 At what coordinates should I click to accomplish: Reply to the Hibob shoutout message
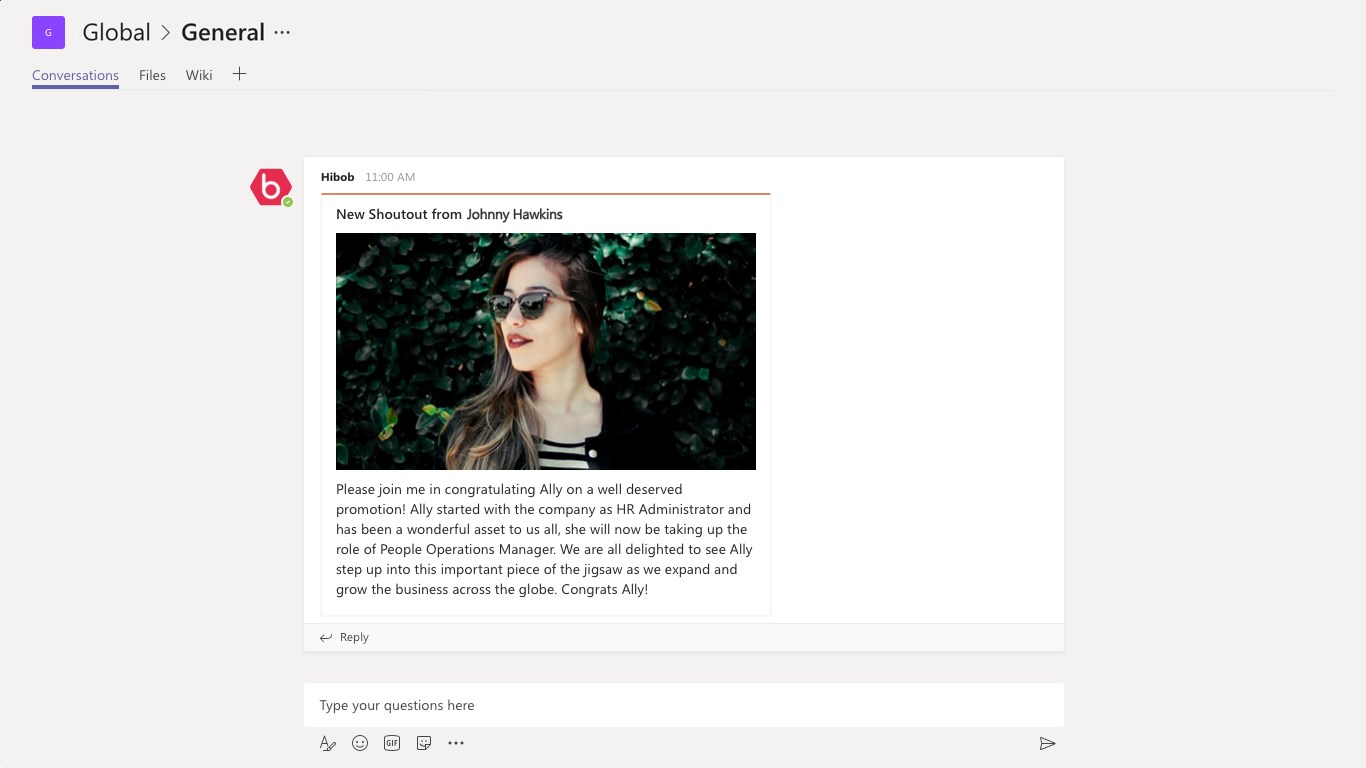point(344,637)
